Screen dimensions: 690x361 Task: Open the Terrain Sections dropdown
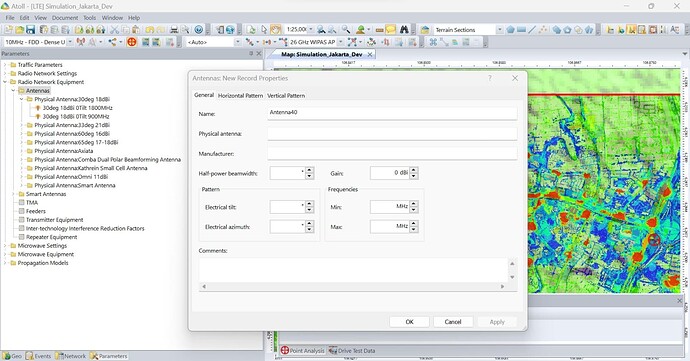pyautogui.click(x=499, y=29)
